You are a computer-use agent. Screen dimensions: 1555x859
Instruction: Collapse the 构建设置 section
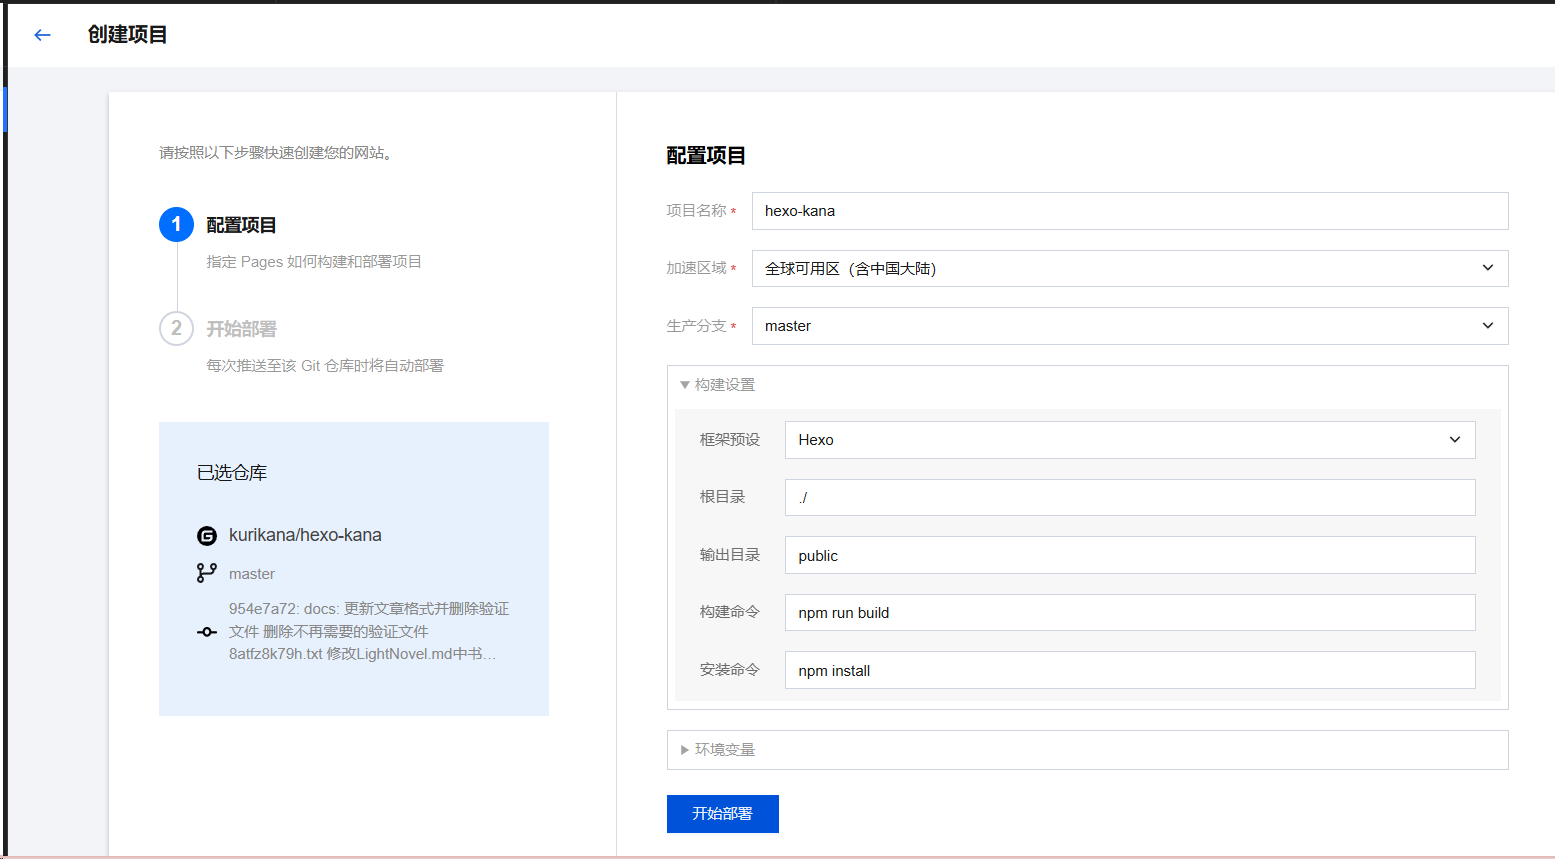718,385
